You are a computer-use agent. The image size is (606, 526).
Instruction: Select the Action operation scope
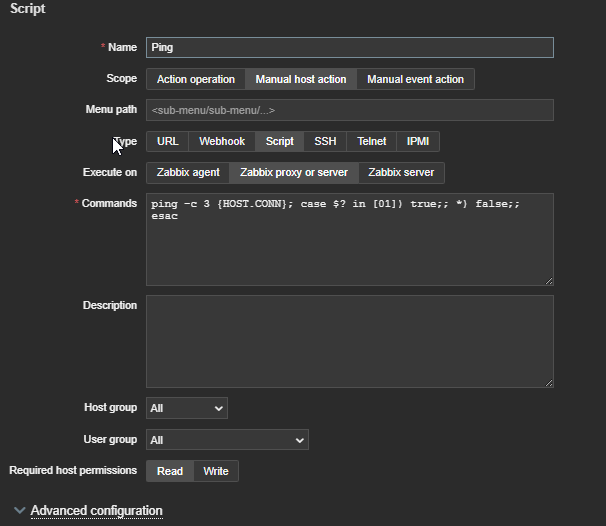tap(196, 79)
